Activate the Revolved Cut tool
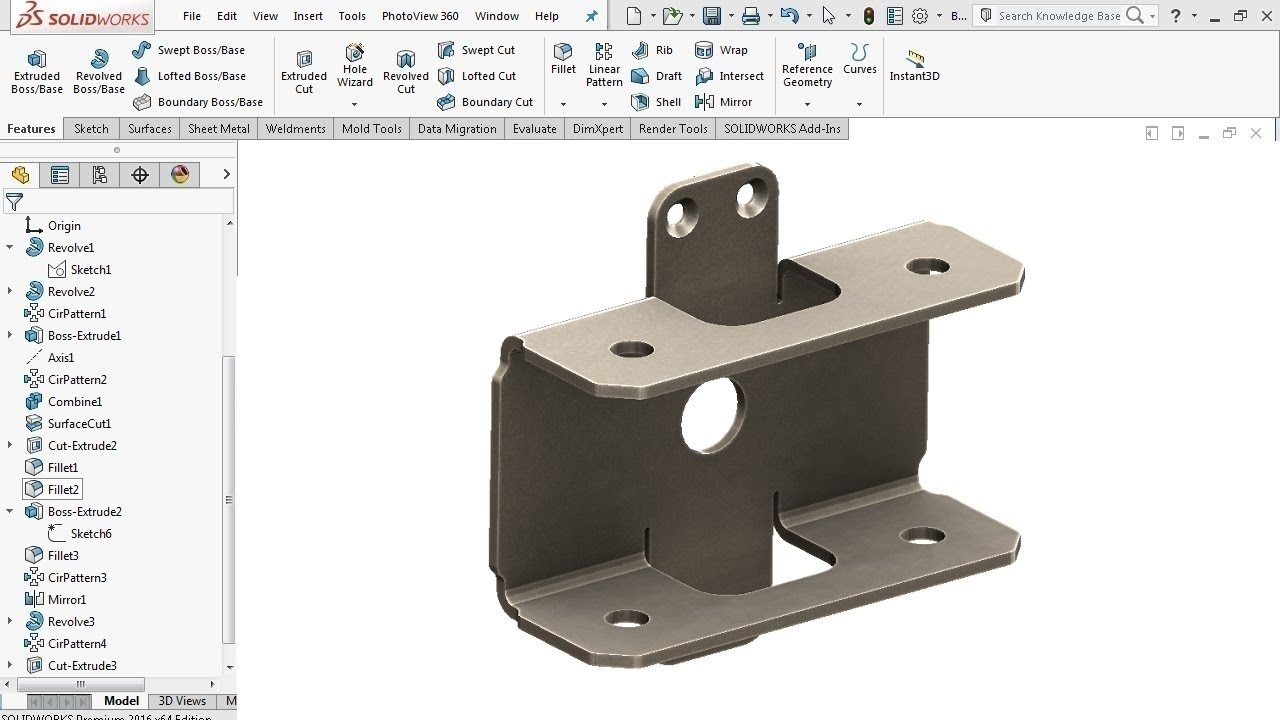Screen dimensions: 1280x720 pyautogui.click(x=406, y=72)
